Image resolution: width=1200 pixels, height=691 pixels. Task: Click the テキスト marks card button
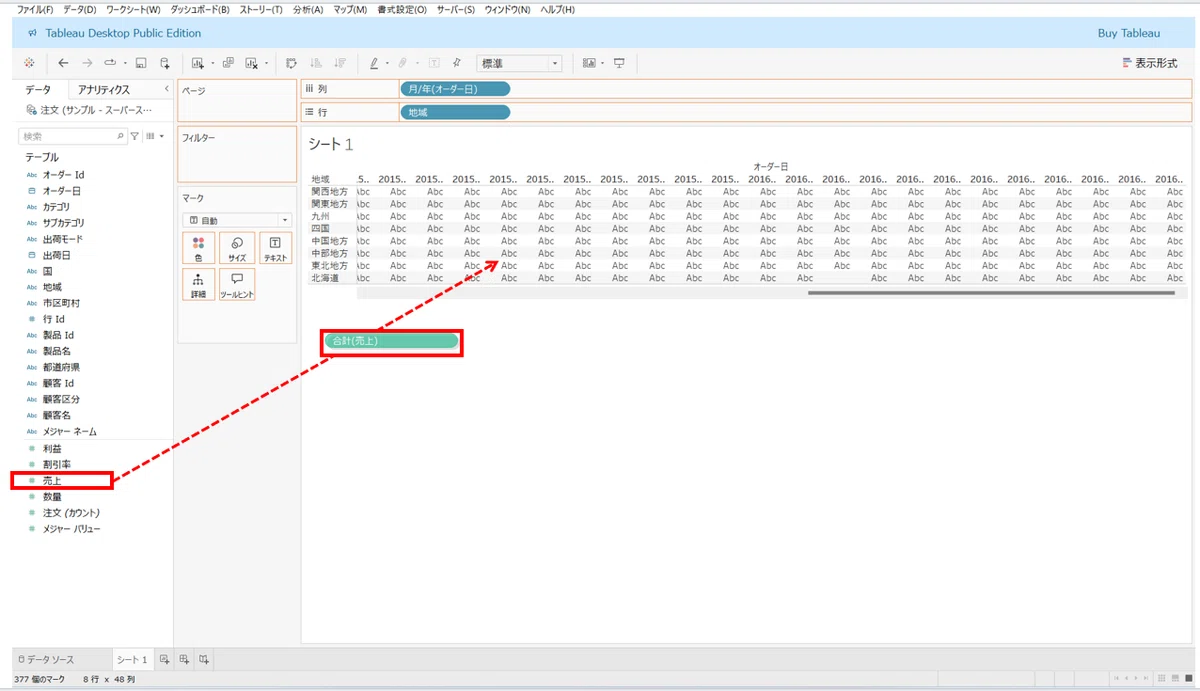pos(275,248)
